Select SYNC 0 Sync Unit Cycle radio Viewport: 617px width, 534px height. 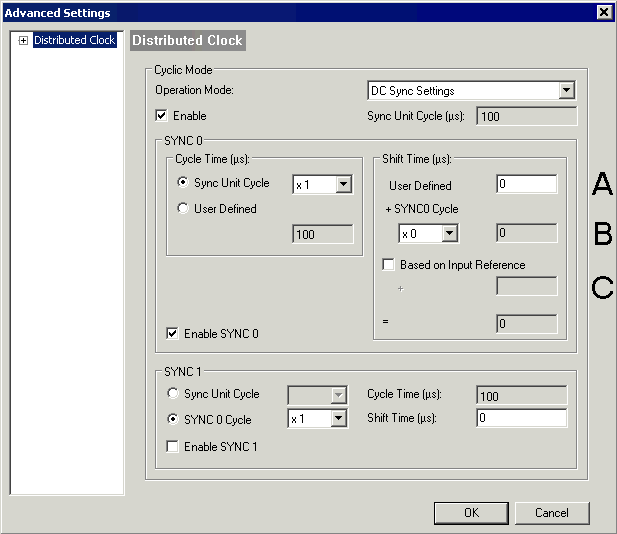(183, 182)
